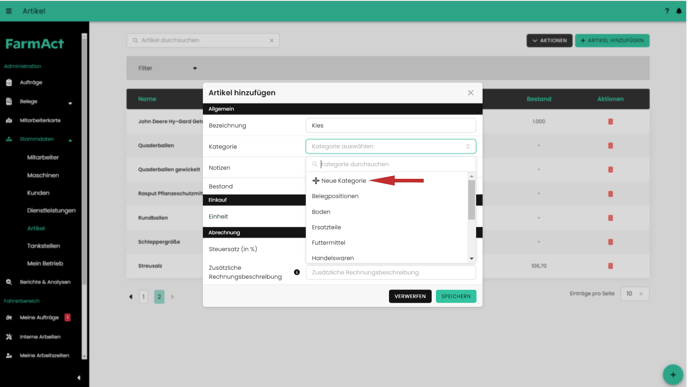Delete the Rasput Pflanzenschutzmittel article

(x=610, y=194)
